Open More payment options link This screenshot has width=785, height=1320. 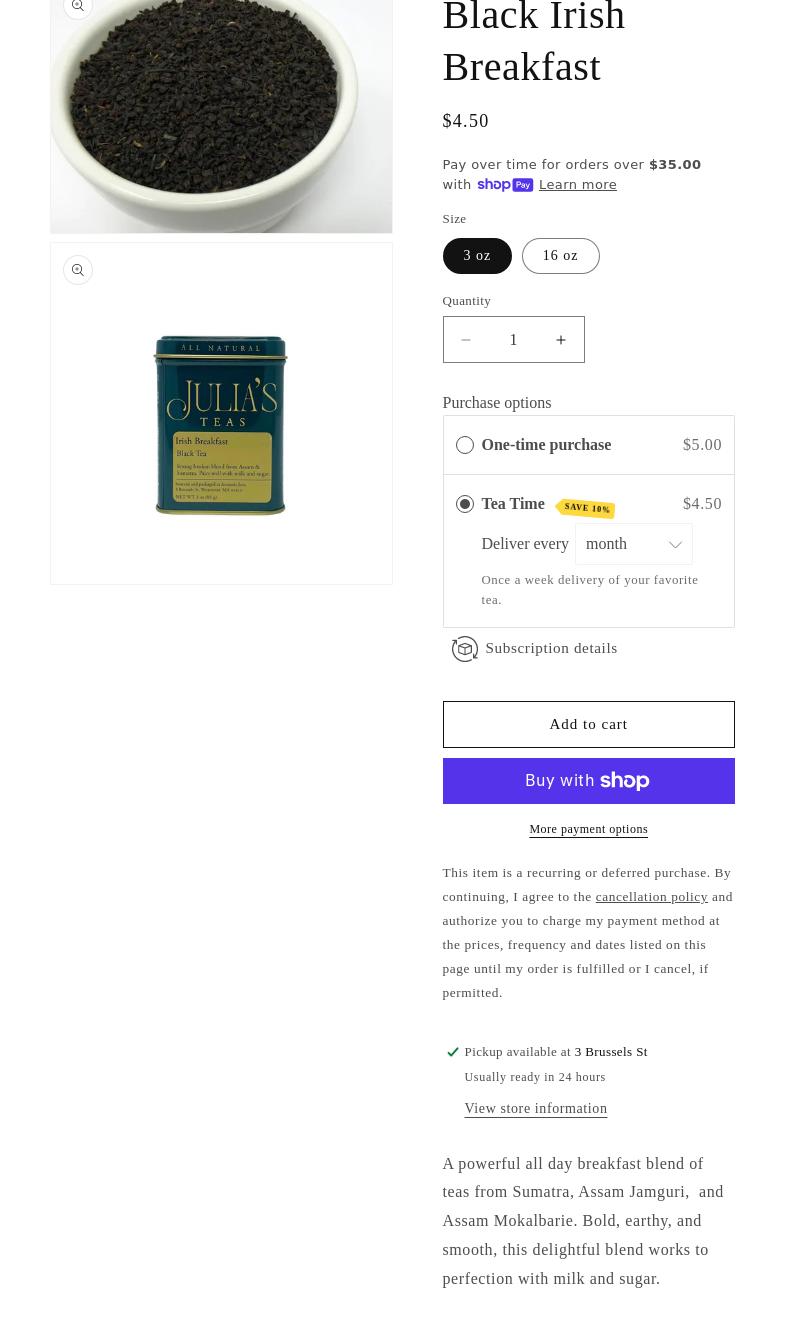588,830
